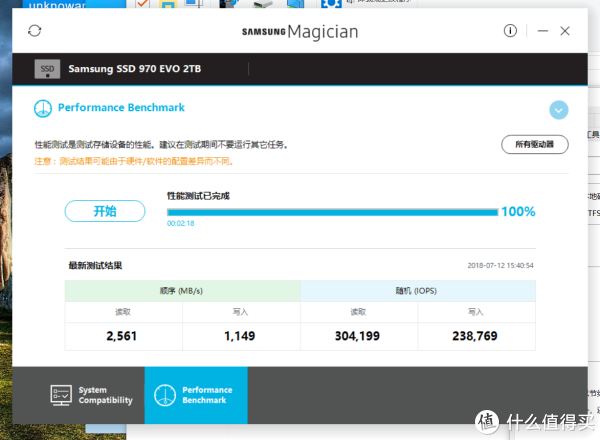Click the elapsed time 00:02:18
This screenshot has width=600, height=440.
tap(181, 223)
